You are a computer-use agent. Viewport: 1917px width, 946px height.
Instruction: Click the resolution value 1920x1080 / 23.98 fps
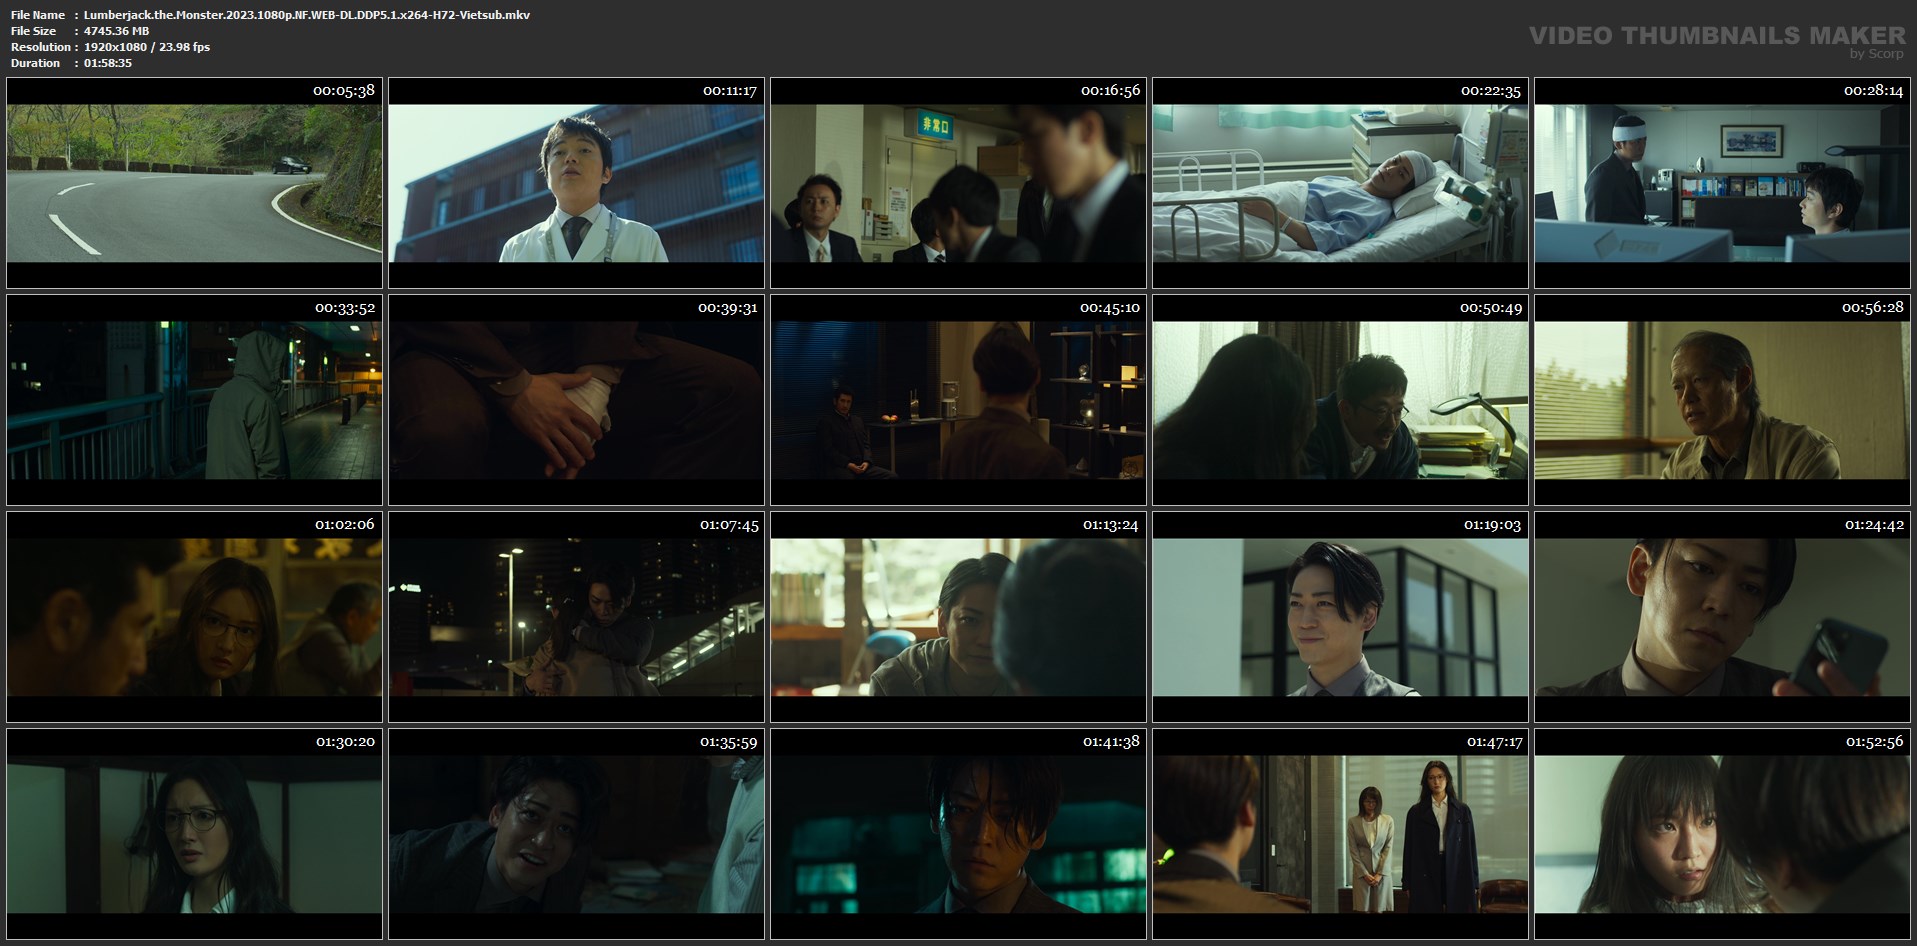pyautogui.click(x=147, y=47)
